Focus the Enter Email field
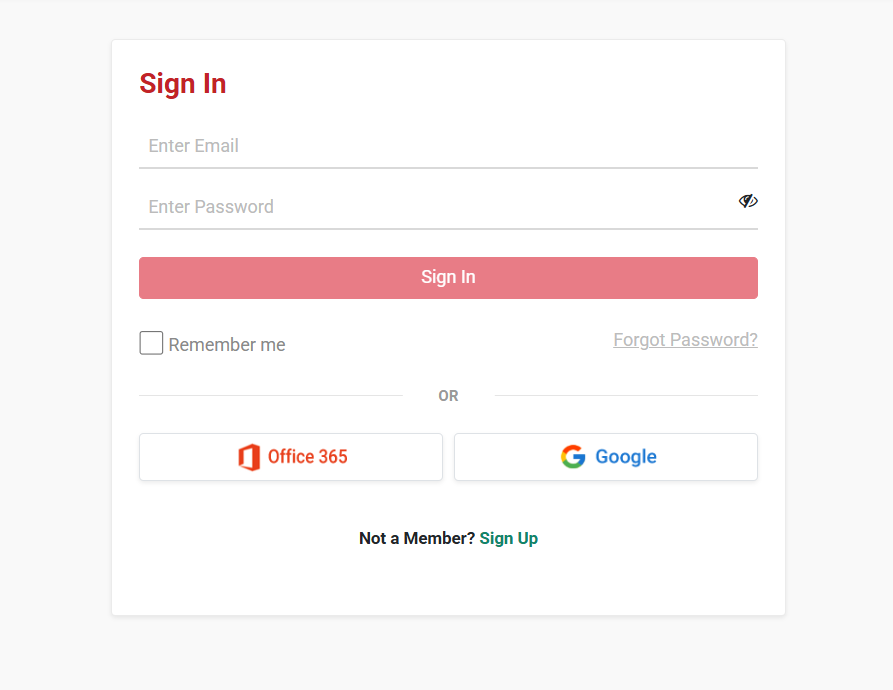Image resolution: width=893 pixels, height=690 pixels. (x=448, y=146)
